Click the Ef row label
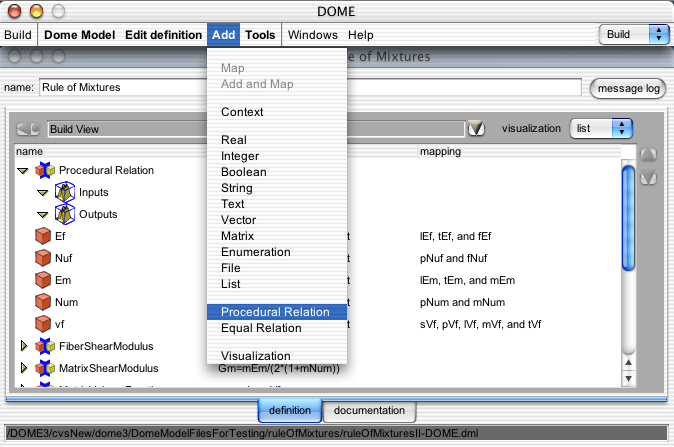The image size is (674, 447). [x=60, y=236]
